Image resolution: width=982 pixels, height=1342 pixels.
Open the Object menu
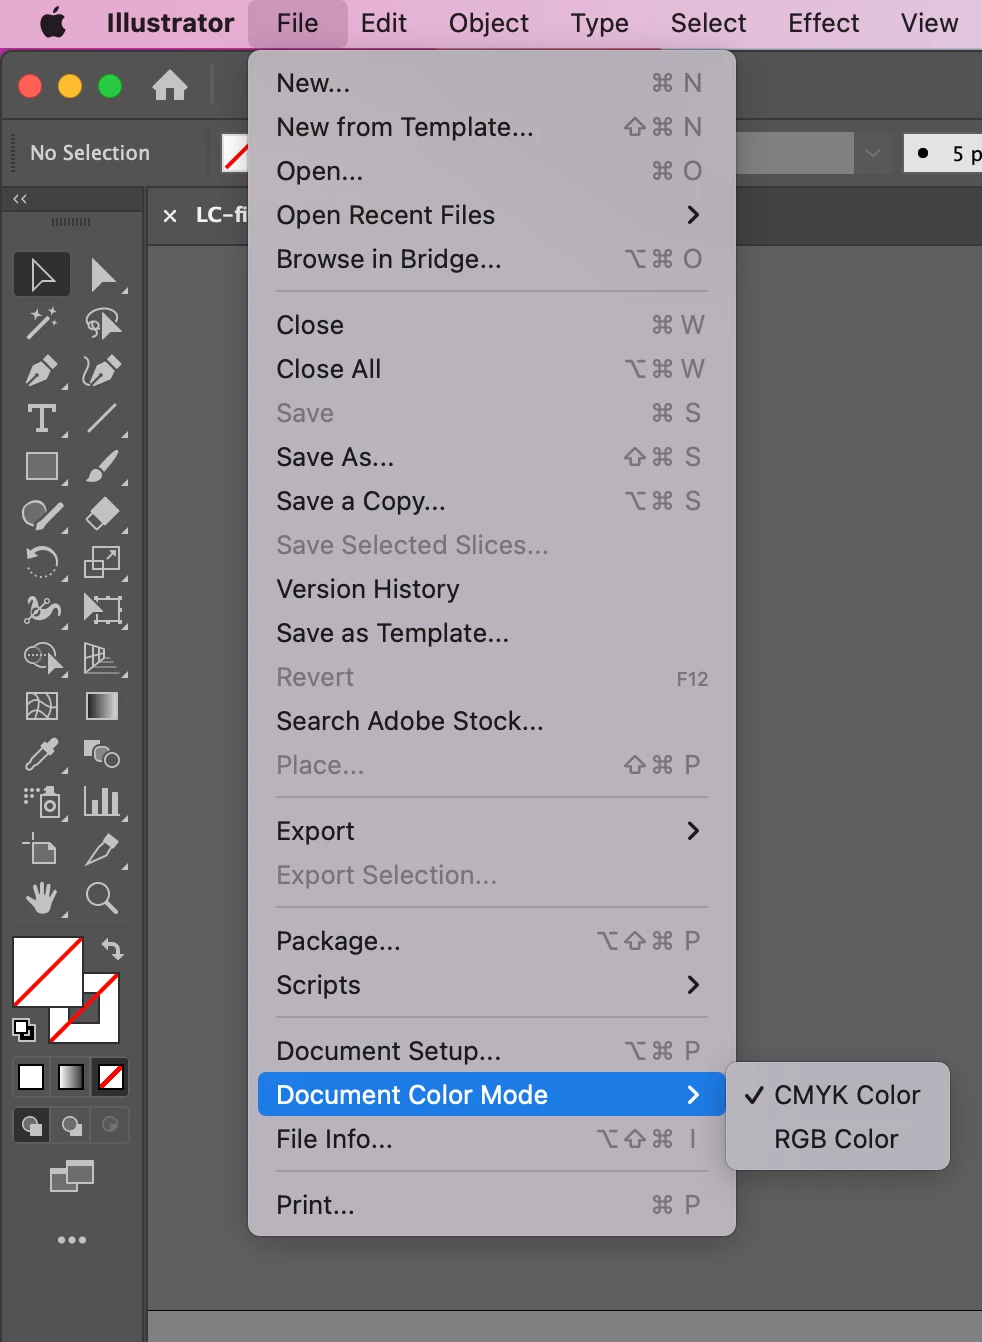(489, 23)
